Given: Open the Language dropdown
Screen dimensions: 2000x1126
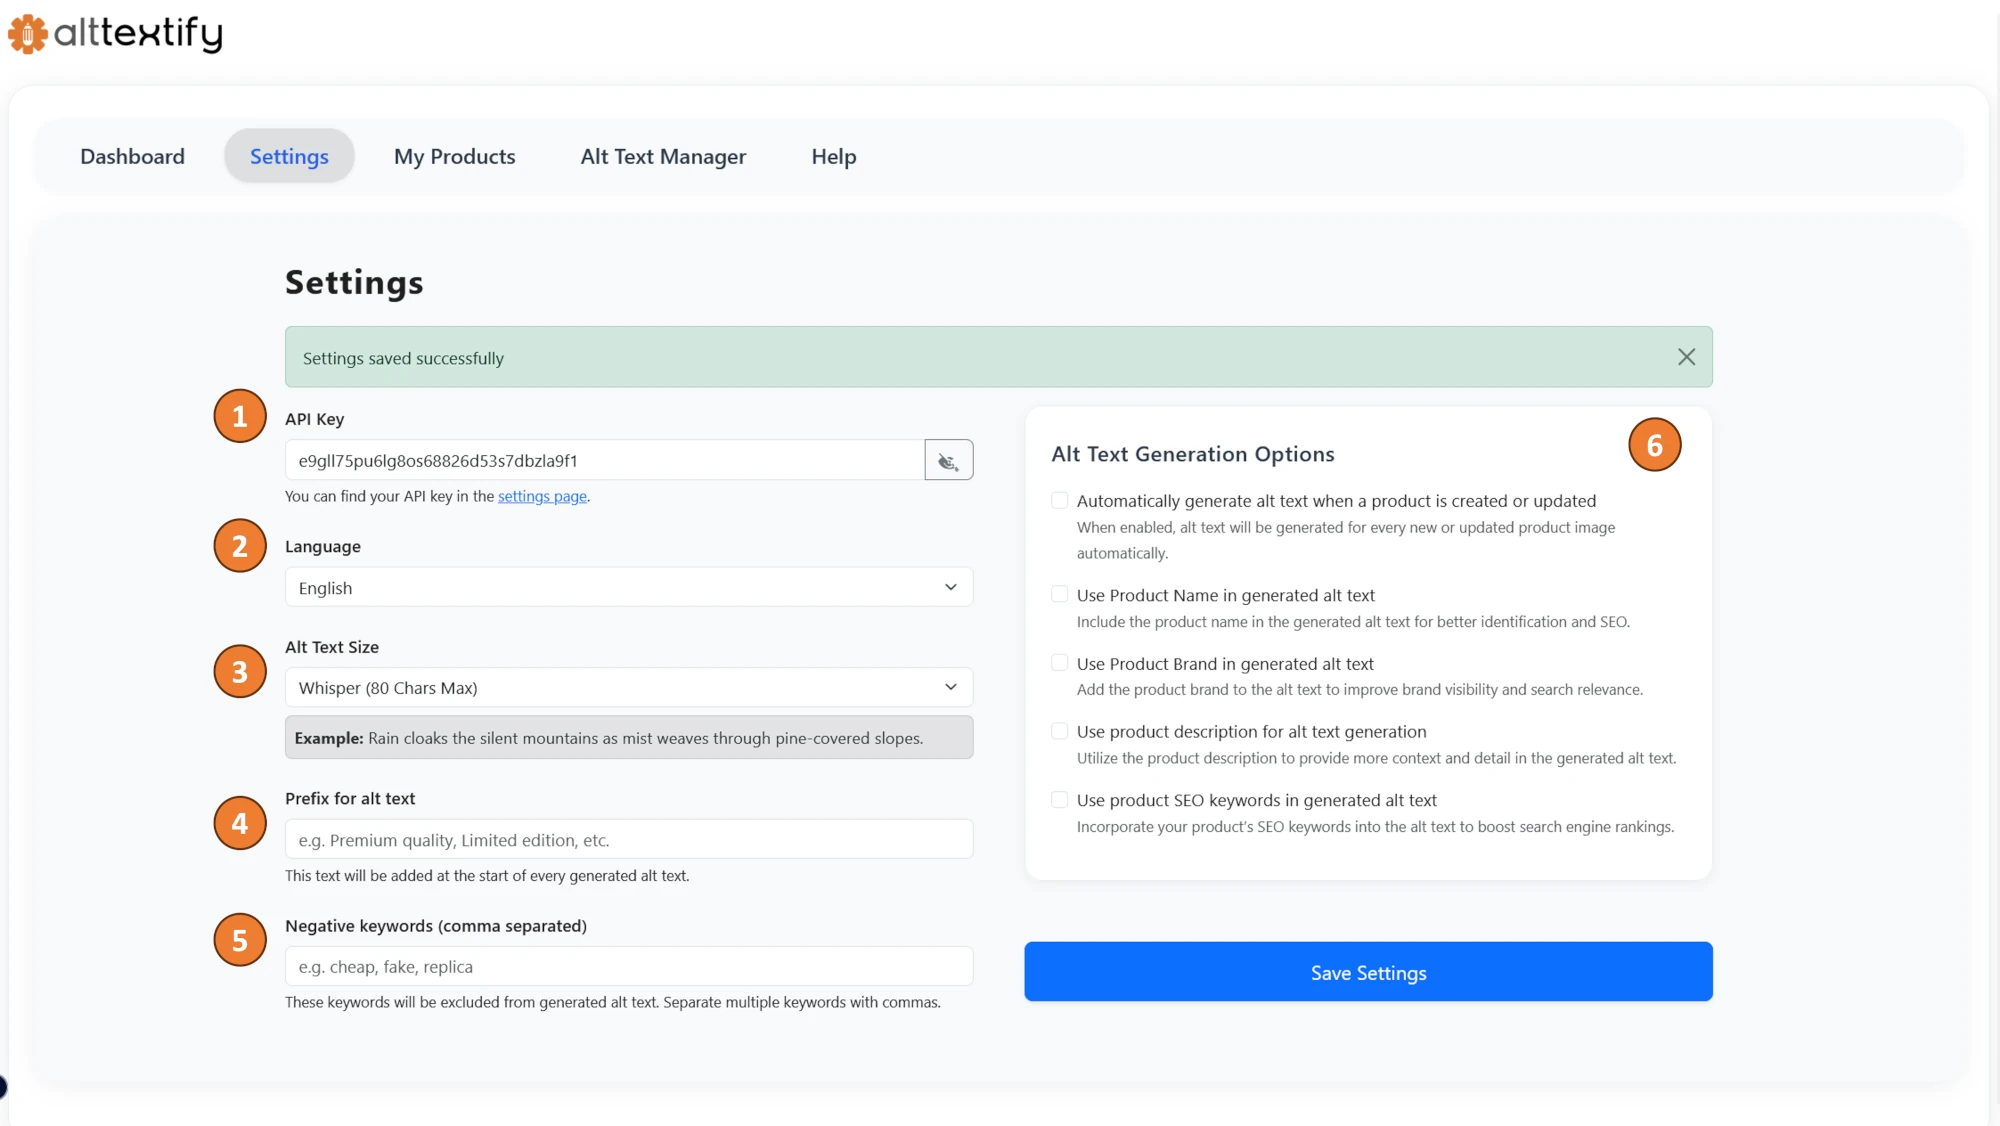Looking at the screenshot, I should pyautogui.click(x=628, y=587).
